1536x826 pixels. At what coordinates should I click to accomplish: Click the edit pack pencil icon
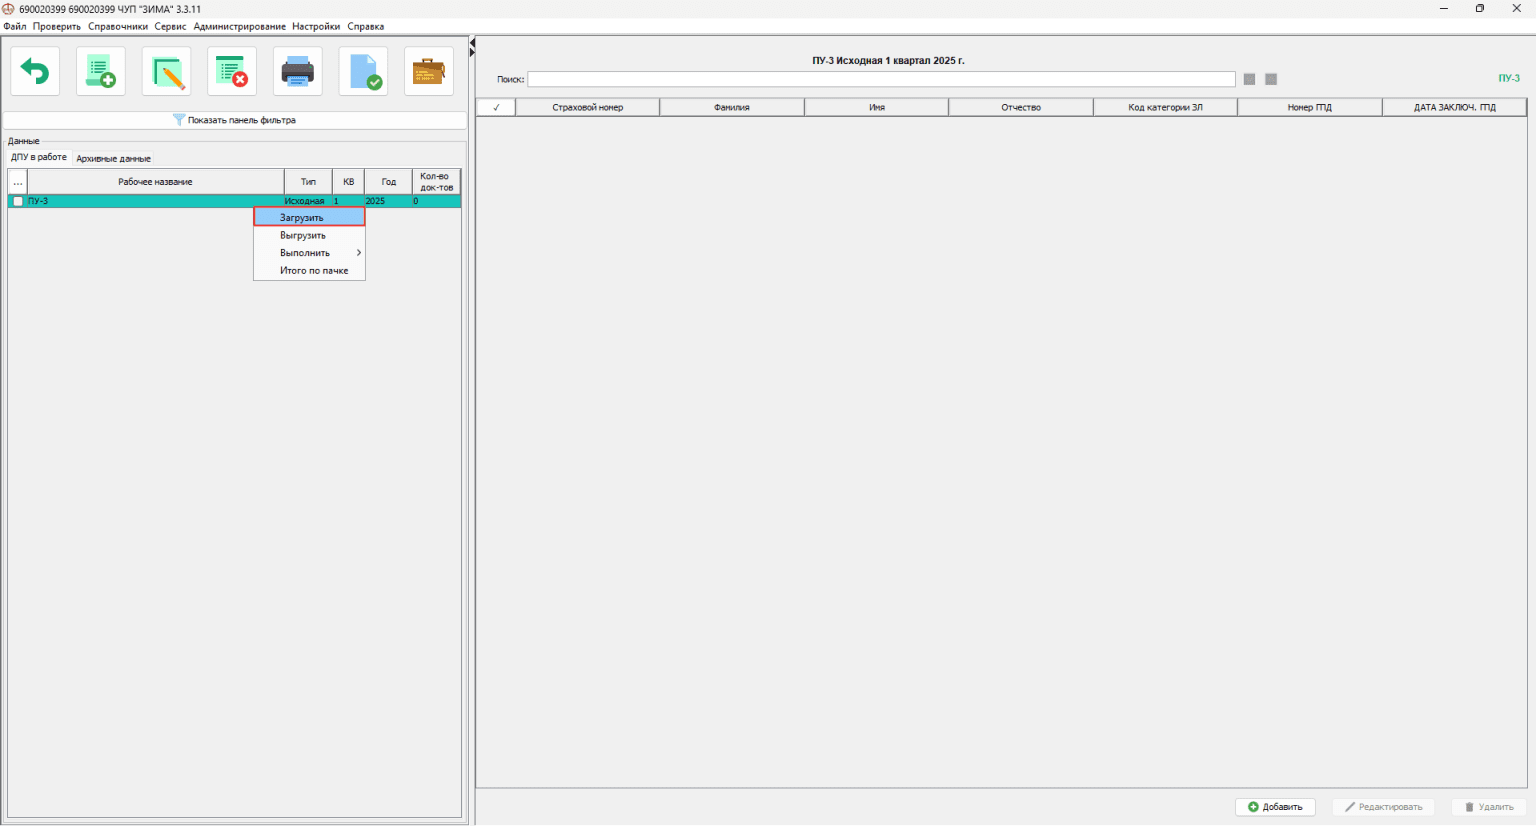coord(167,72)
